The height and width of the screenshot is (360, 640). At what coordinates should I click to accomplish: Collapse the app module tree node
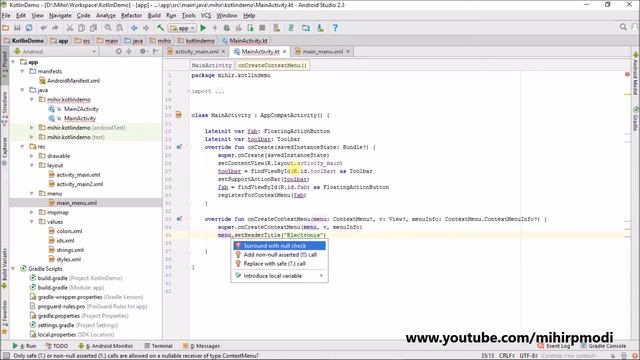point(13,62)
